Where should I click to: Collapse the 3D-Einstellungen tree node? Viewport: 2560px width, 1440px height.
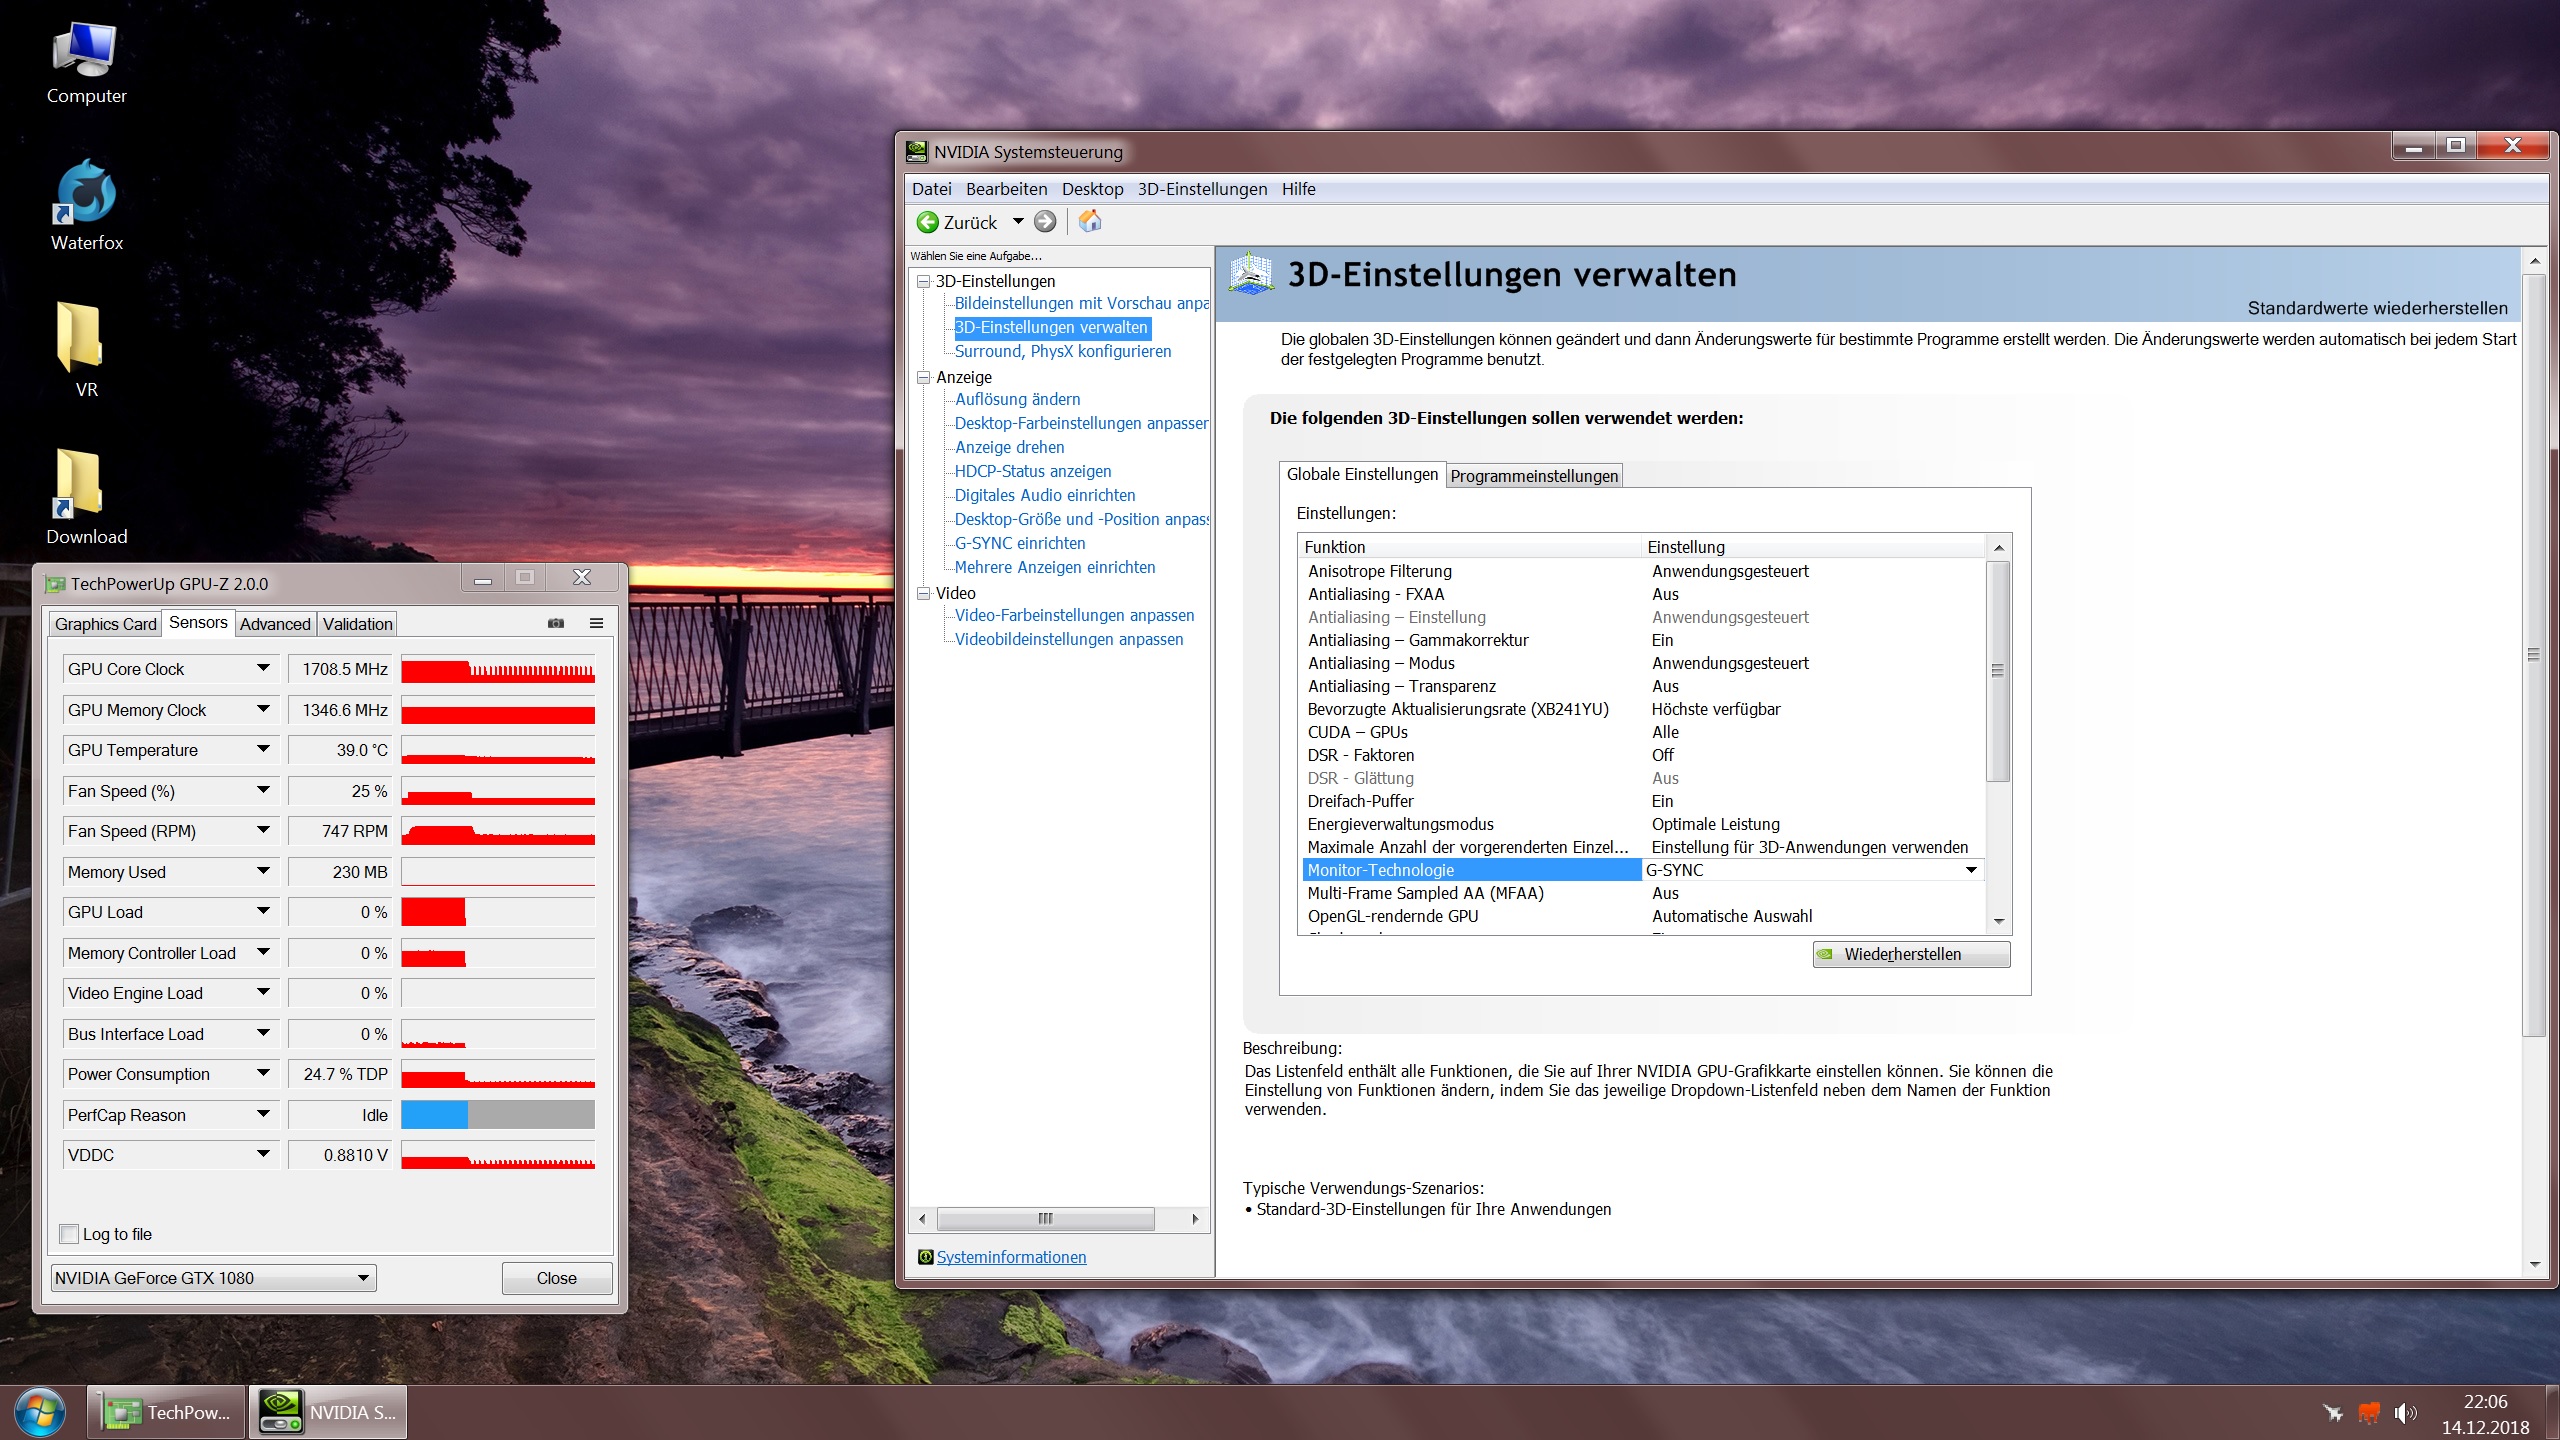coord(924,281)
